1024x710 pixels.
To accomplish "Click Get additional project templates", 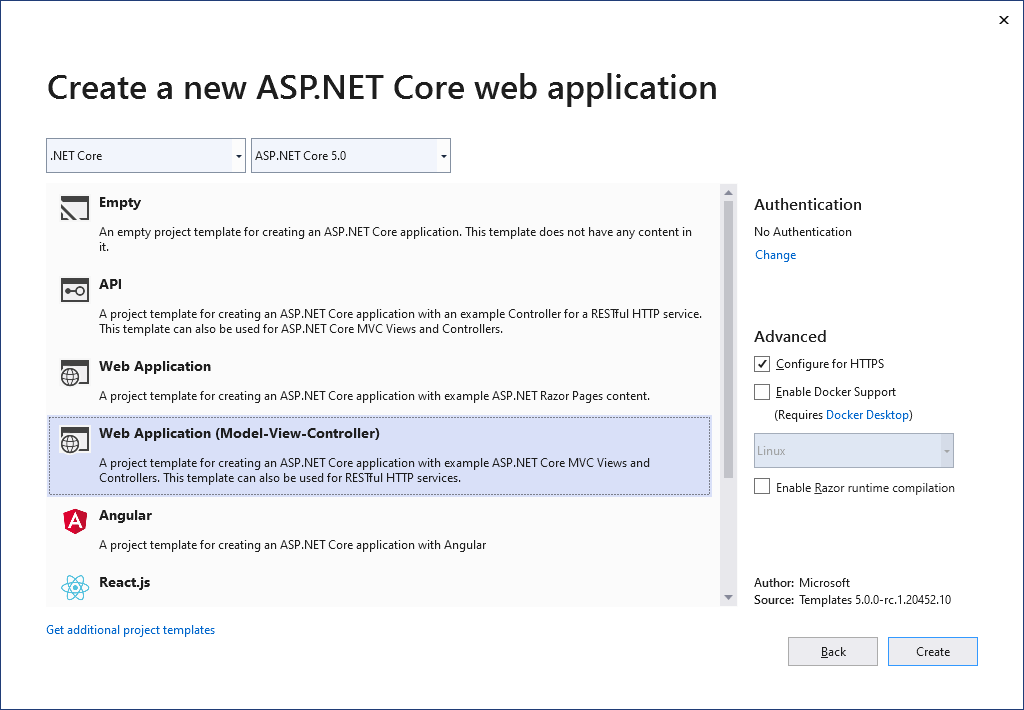I will click(x=130, y=629).
